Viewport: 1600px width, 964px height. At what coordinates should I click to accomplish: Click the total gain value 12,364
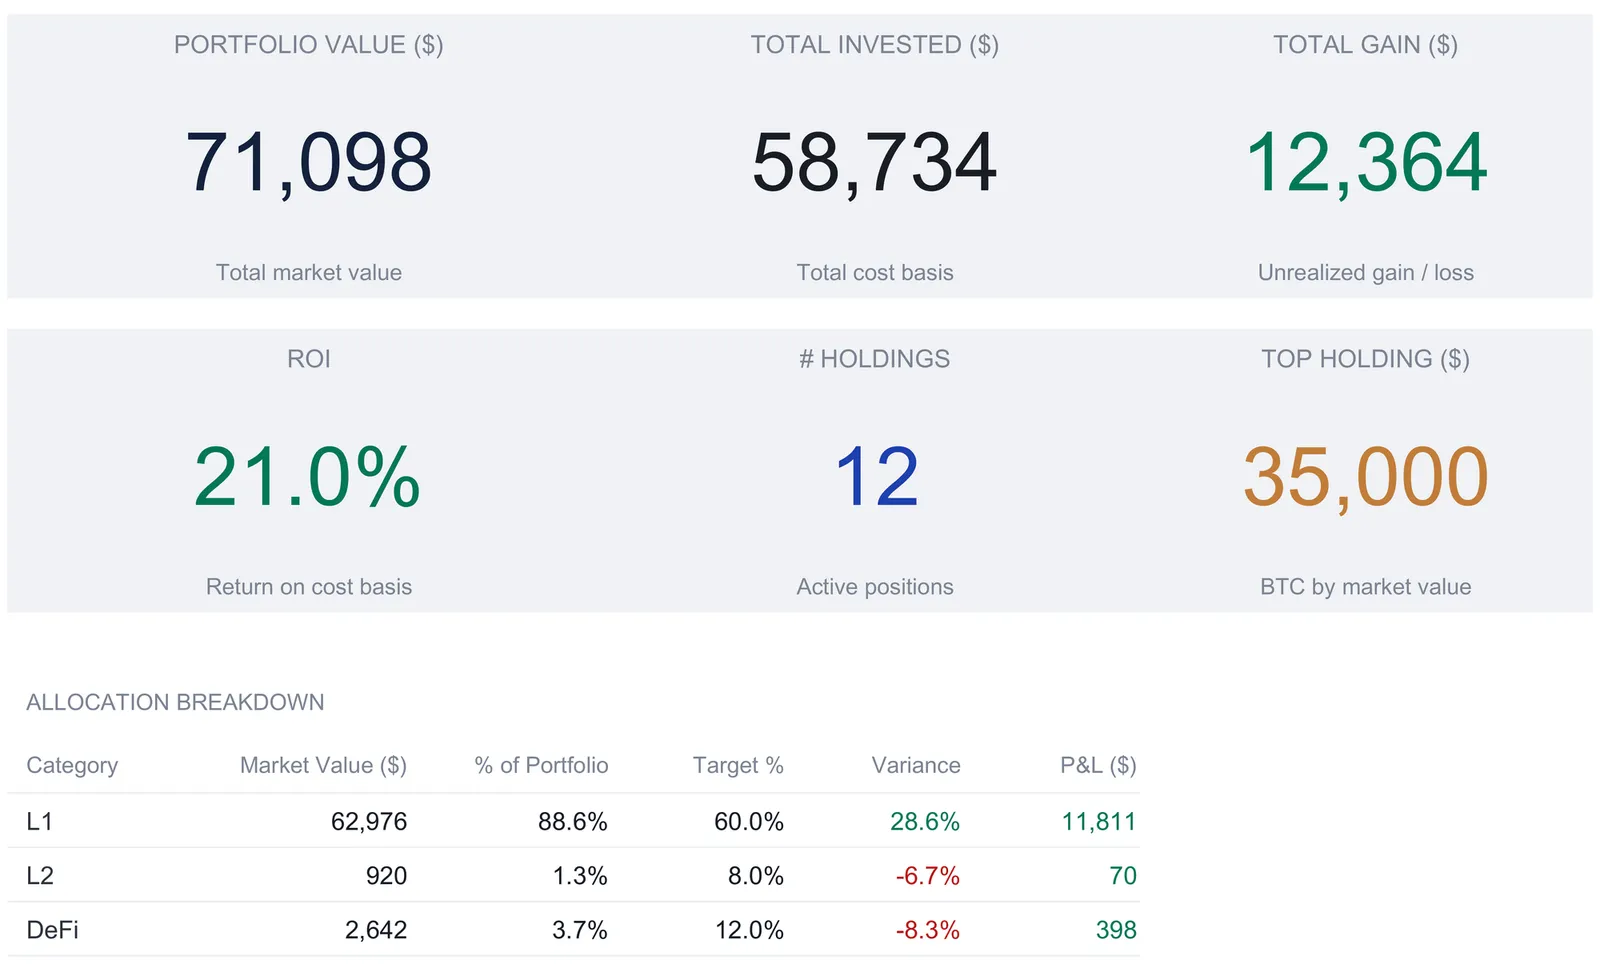tap(1366, 163)
